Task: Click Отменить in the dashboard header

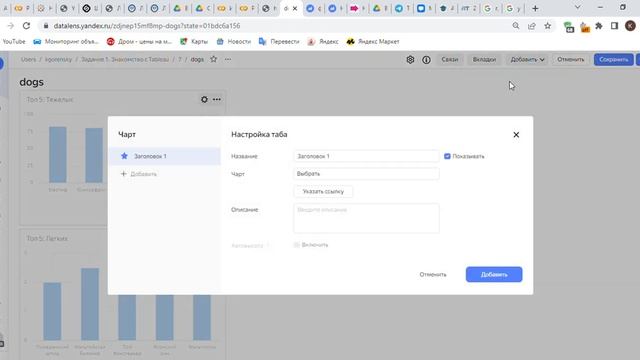Action: (x=571, y=60)
